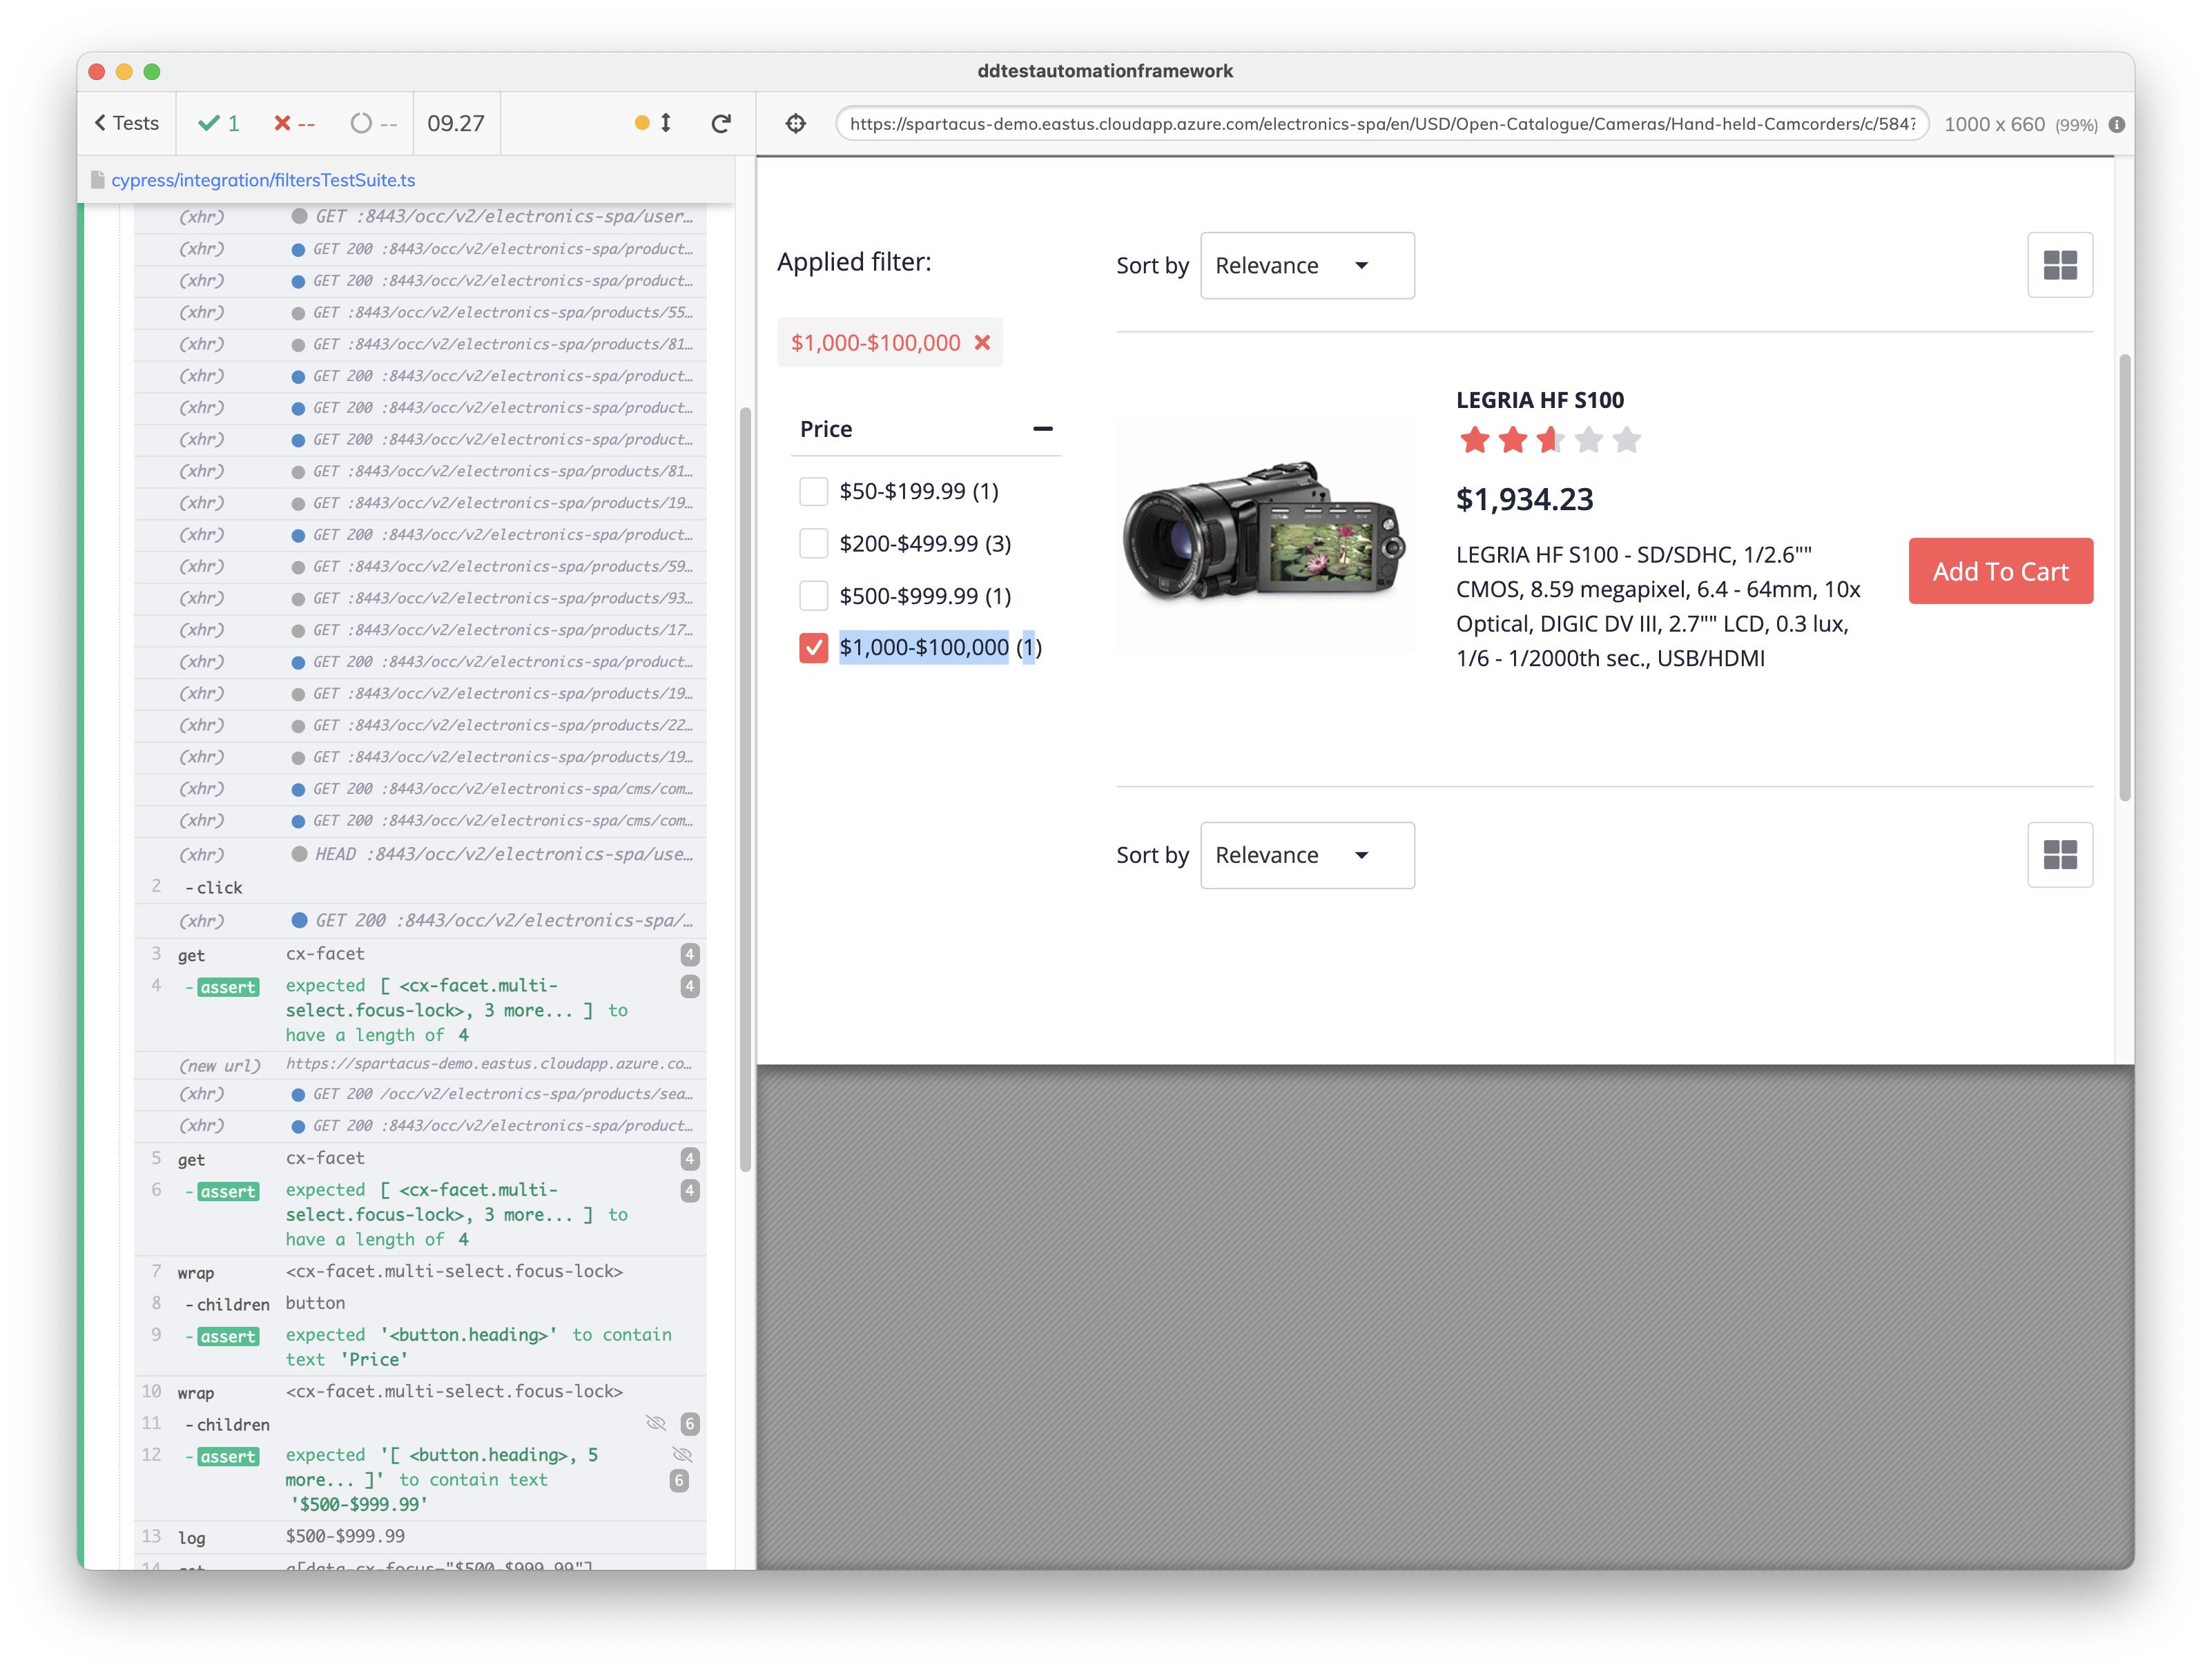Go back to Tests list
This screenshot has height=1672, width=2212.
[x=127, y=123]
